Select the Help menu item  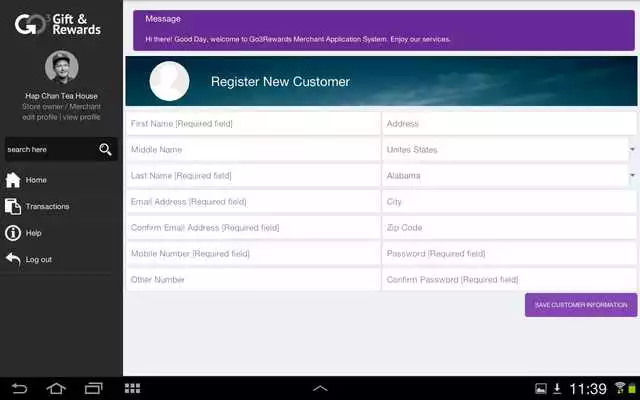34,233
